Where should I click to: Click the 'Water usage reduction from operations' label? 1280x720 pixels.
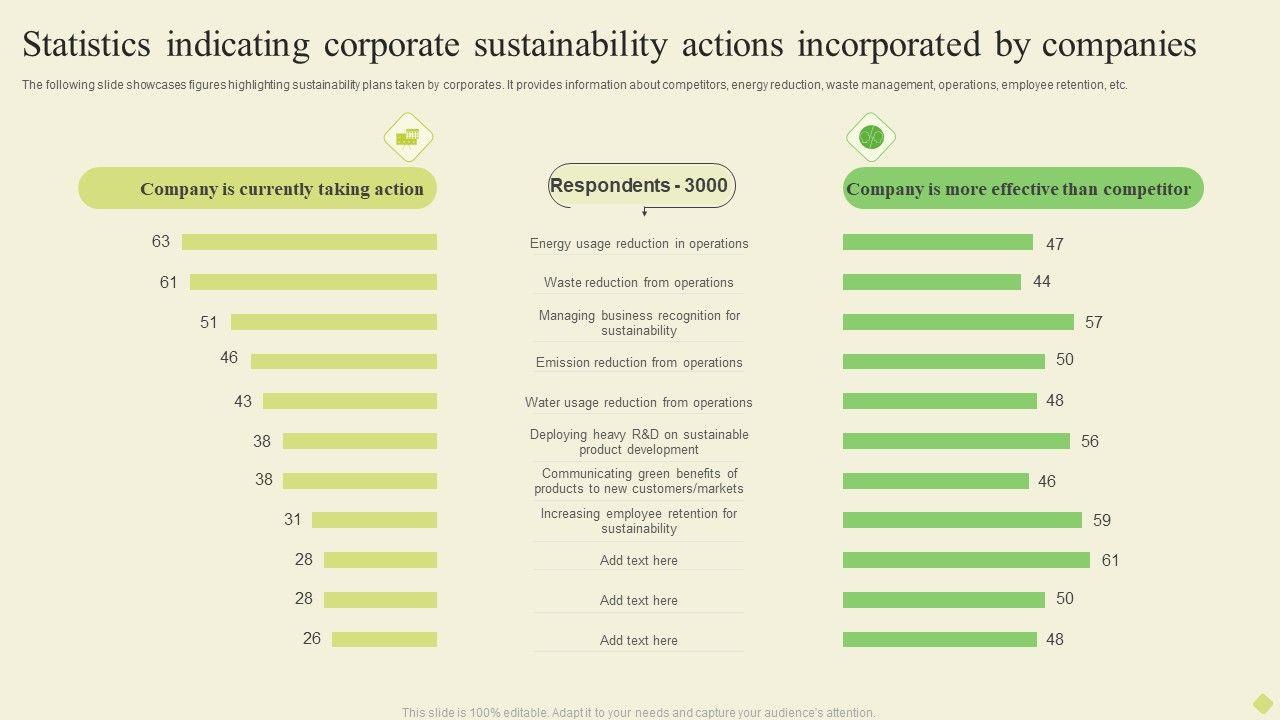639,402
